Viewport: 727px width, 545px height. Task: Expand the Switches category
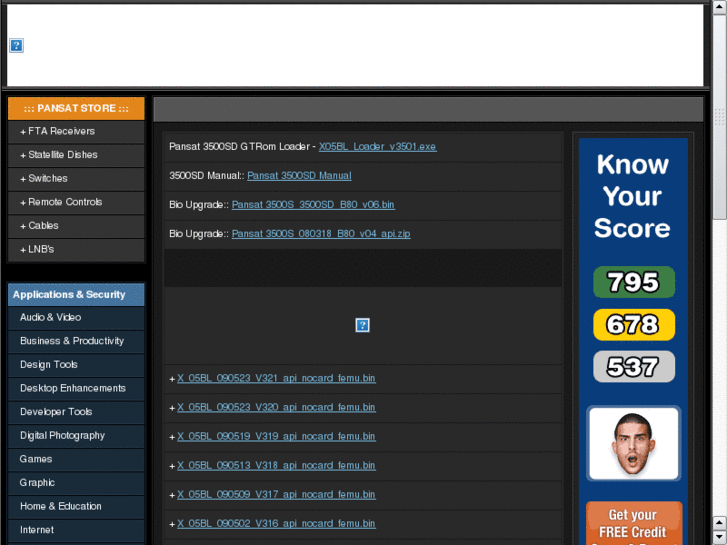76,179
